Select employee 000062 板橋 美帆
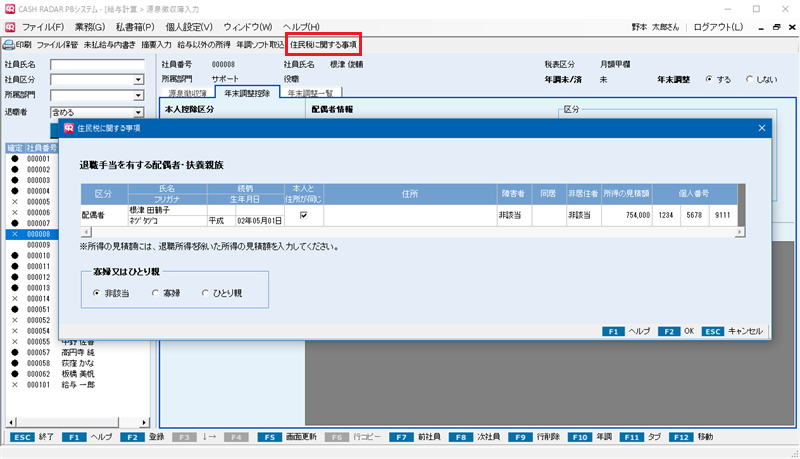 pyautogui.click(x=78, y=374)
